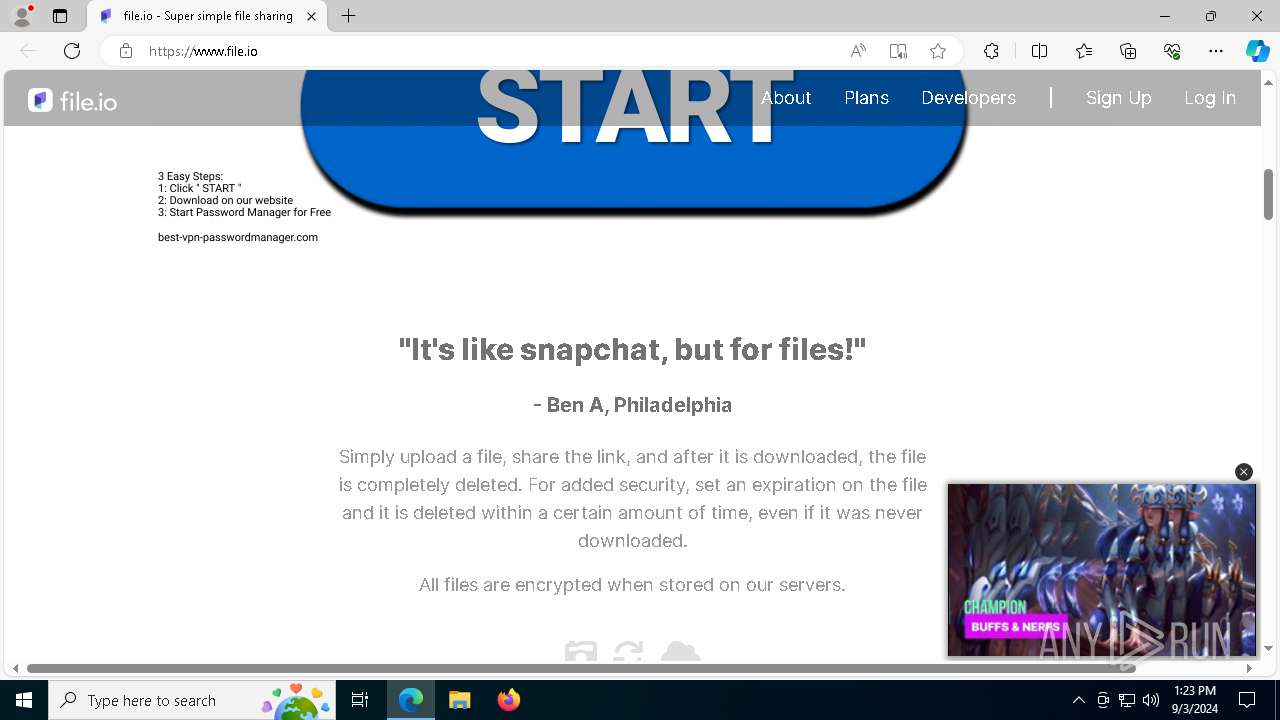Click the snapchat quote heading

(632, 349)
